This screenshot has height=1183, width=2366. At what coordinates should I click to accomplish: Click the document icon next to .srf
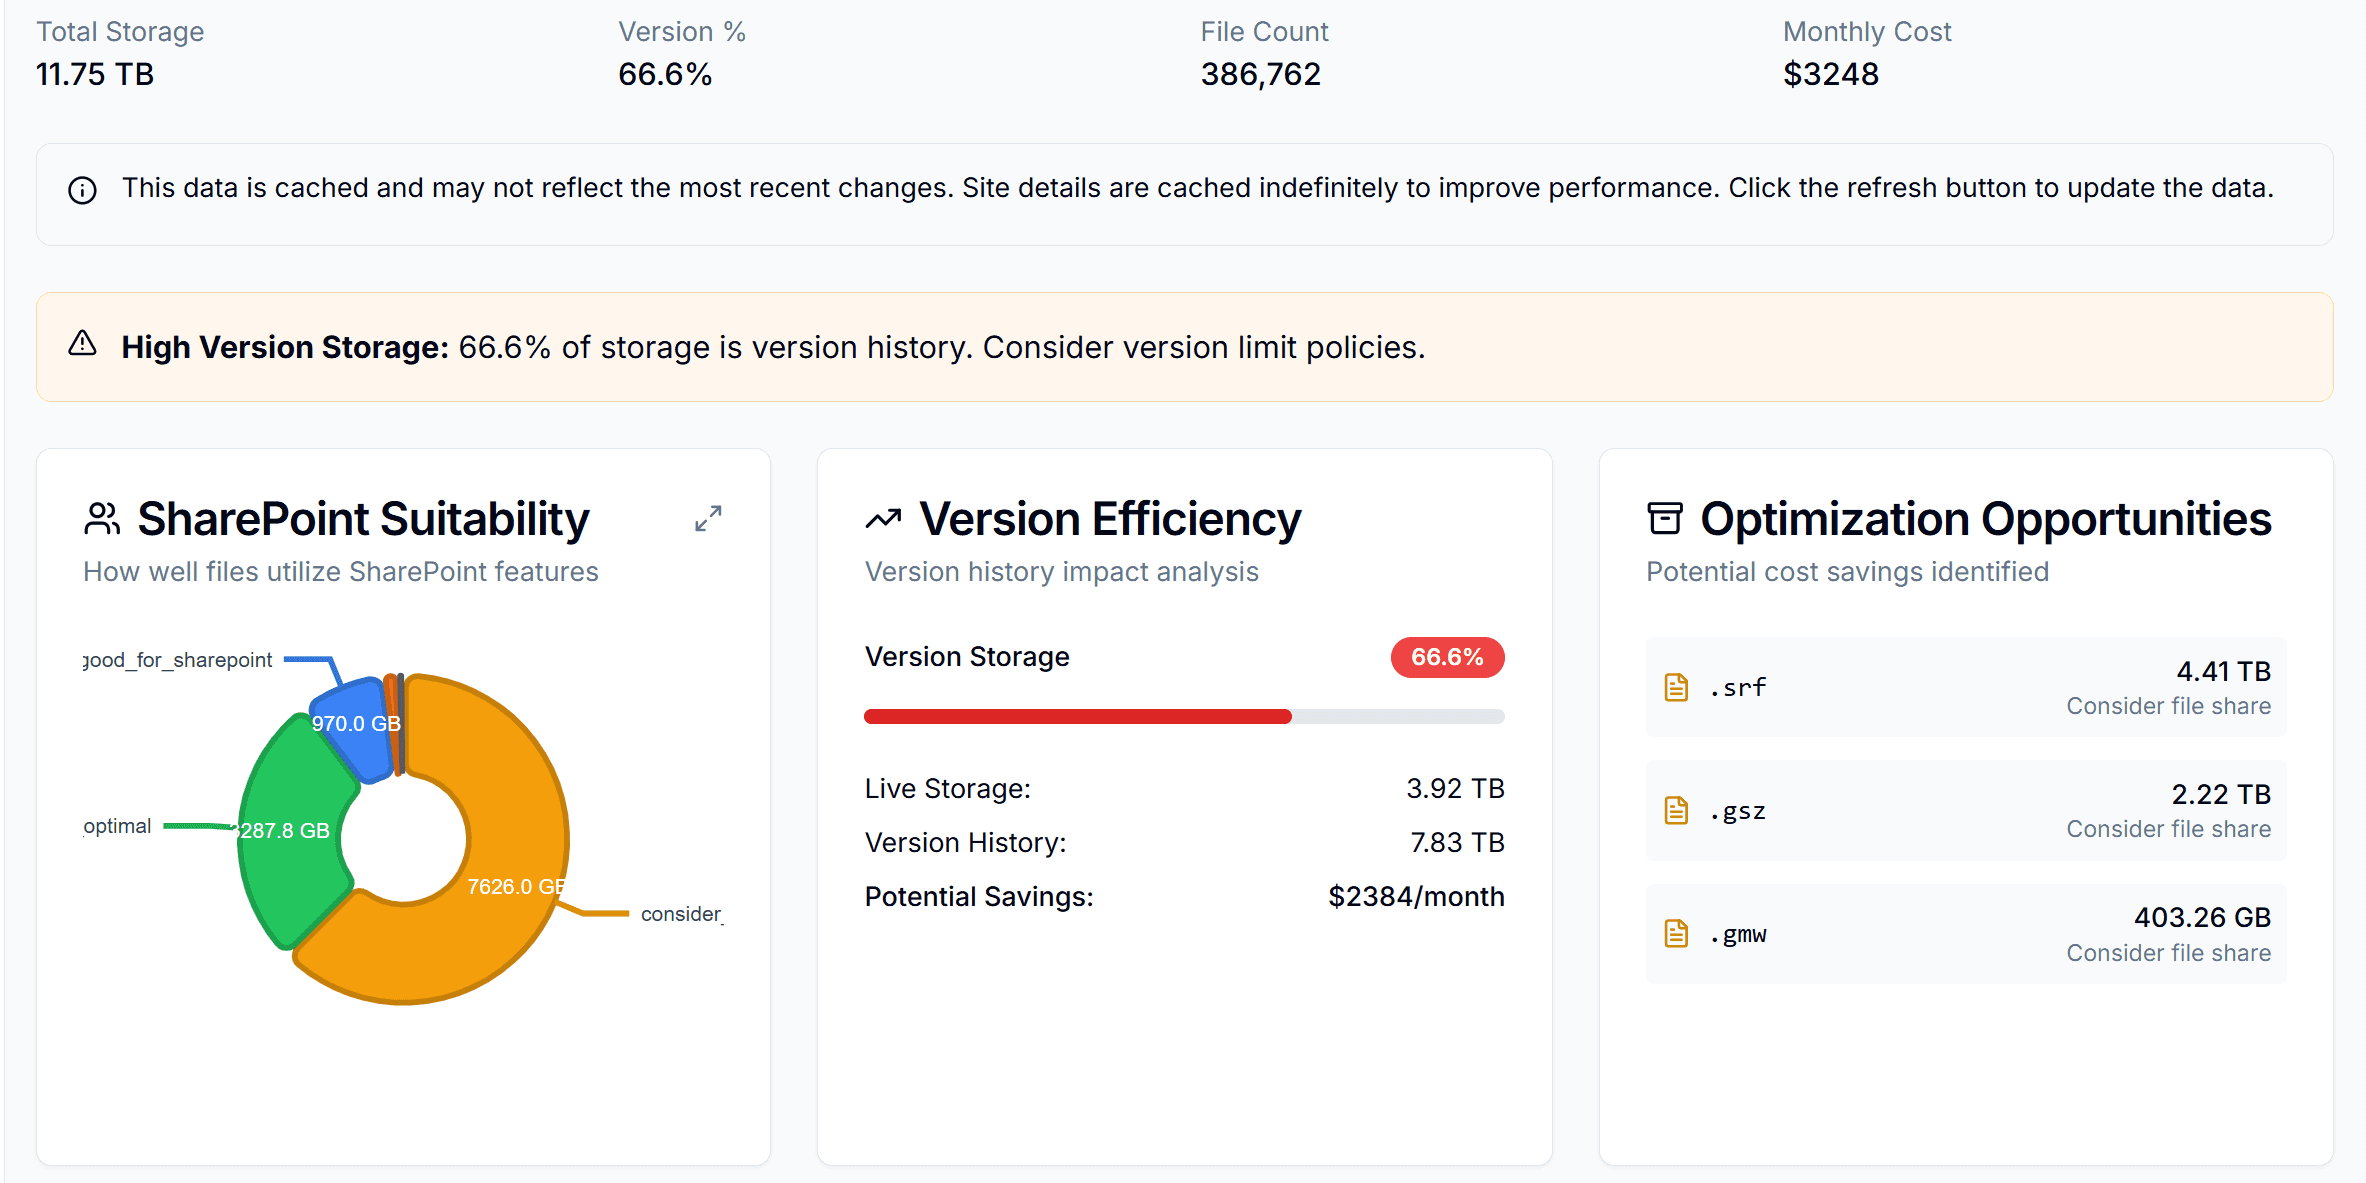coord(1676,687)
